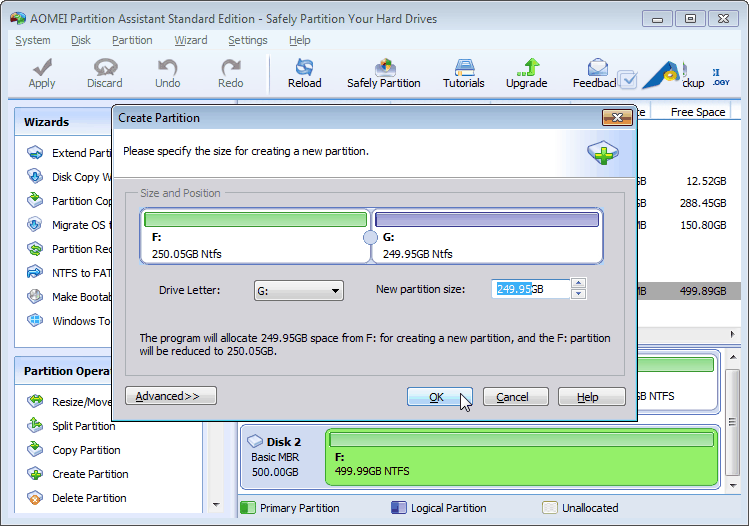The height and width of the screenshot is (526, 749).
Task: Click the 150.80GB free space cell
Action: point(703,225)
